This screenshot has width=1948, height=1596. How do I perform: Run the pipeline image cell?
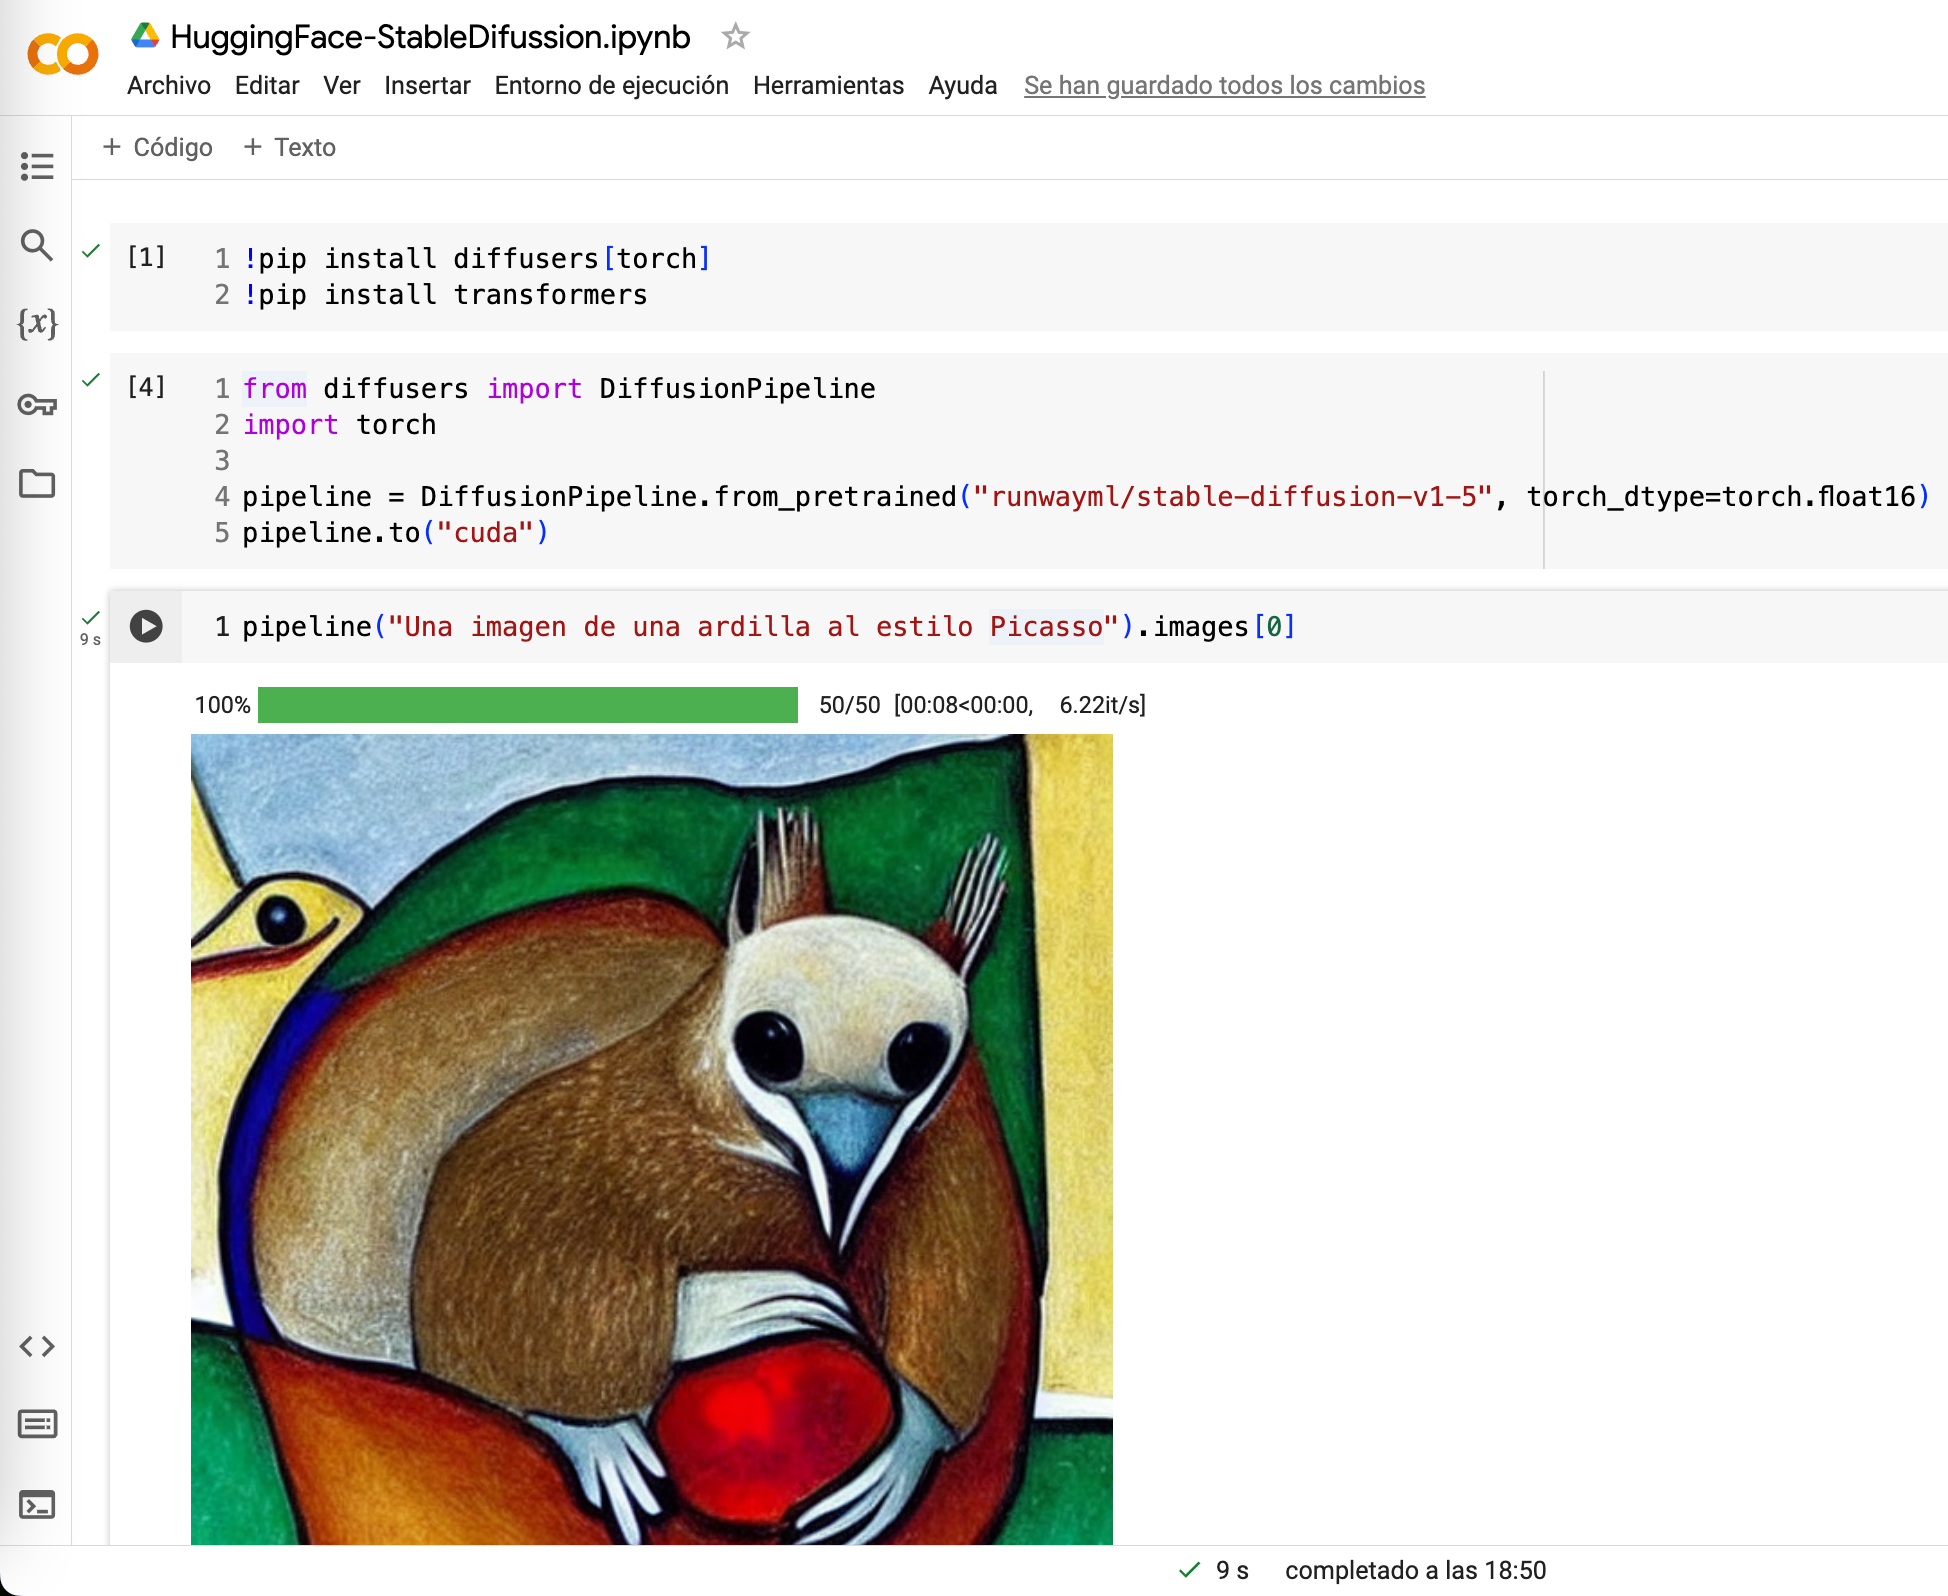tap(146, 627)
